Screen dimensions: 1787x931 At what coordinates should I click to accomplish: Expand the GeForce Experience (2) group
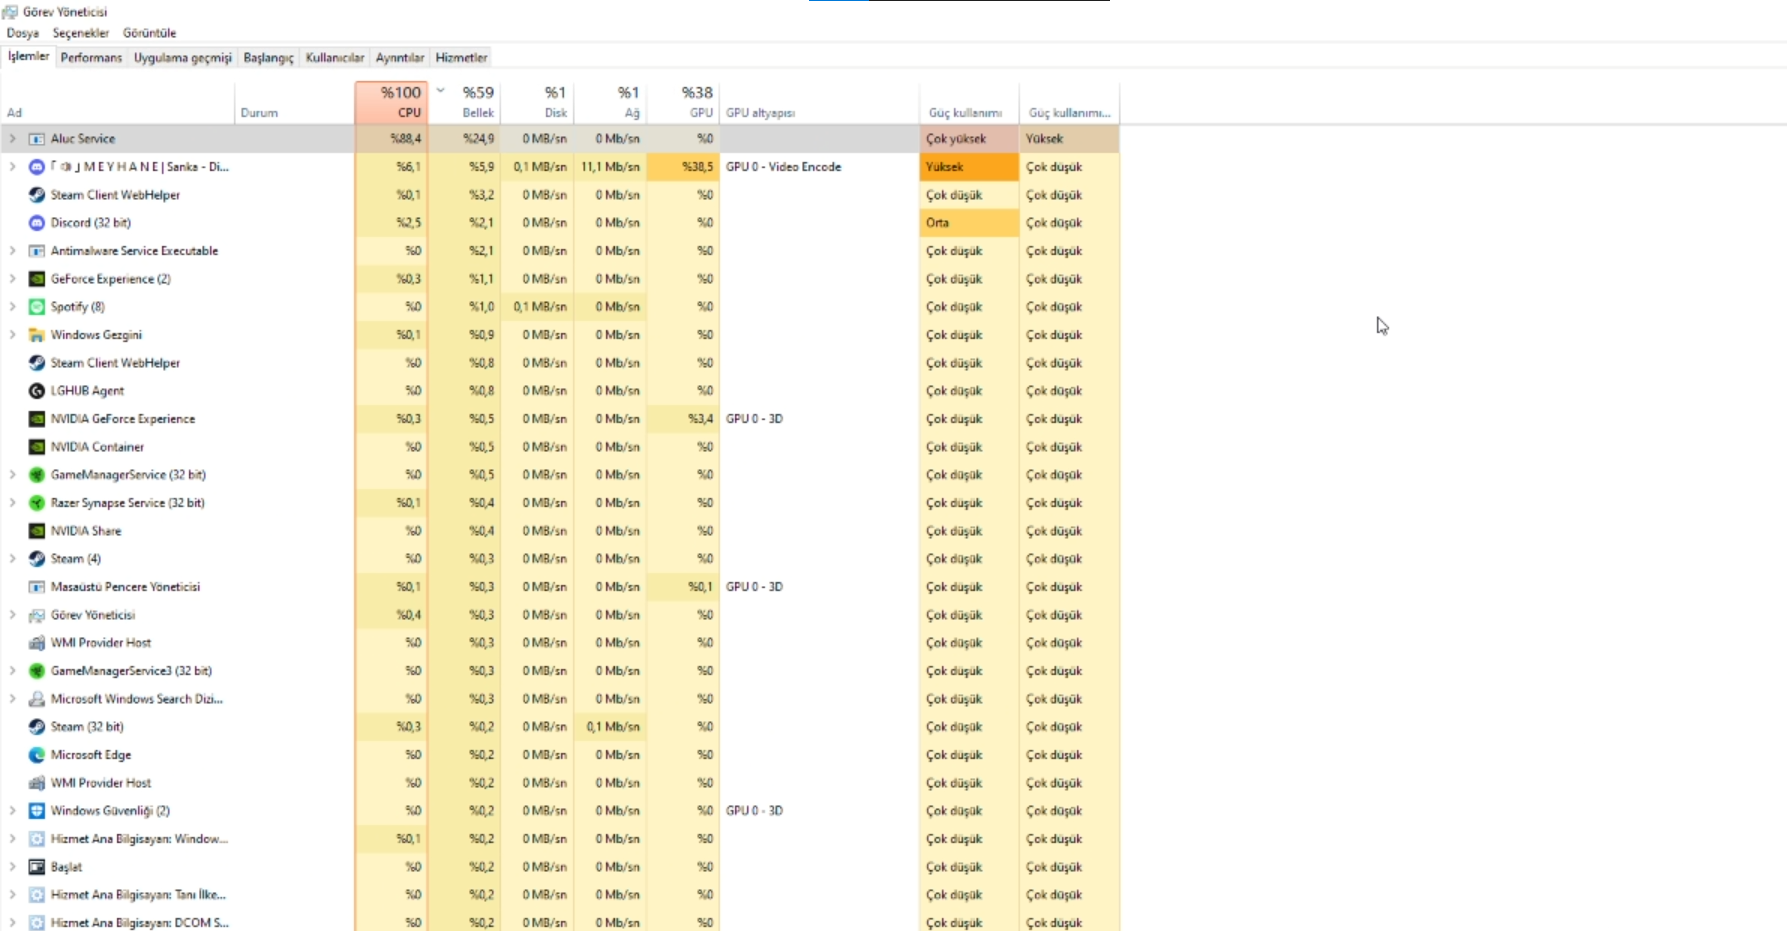[x=12, y=279]
